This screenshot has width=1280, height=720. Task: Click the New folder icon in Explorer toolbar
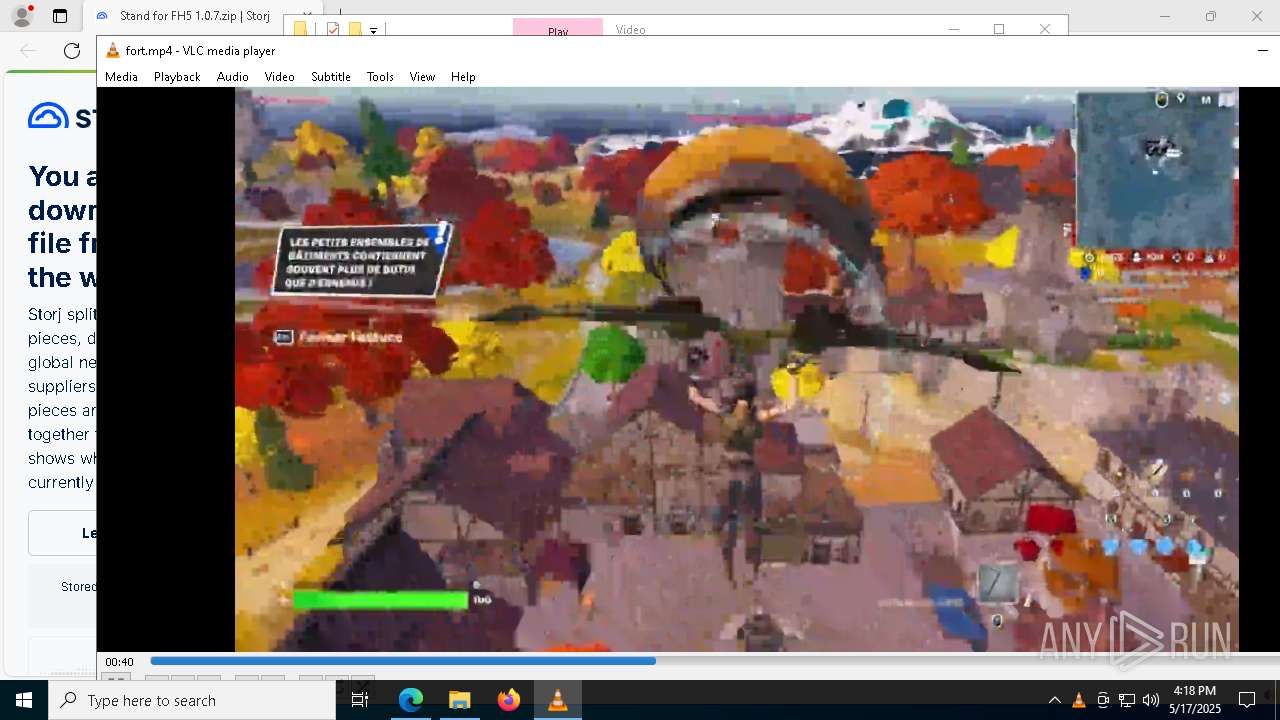(x=354, y=29)
